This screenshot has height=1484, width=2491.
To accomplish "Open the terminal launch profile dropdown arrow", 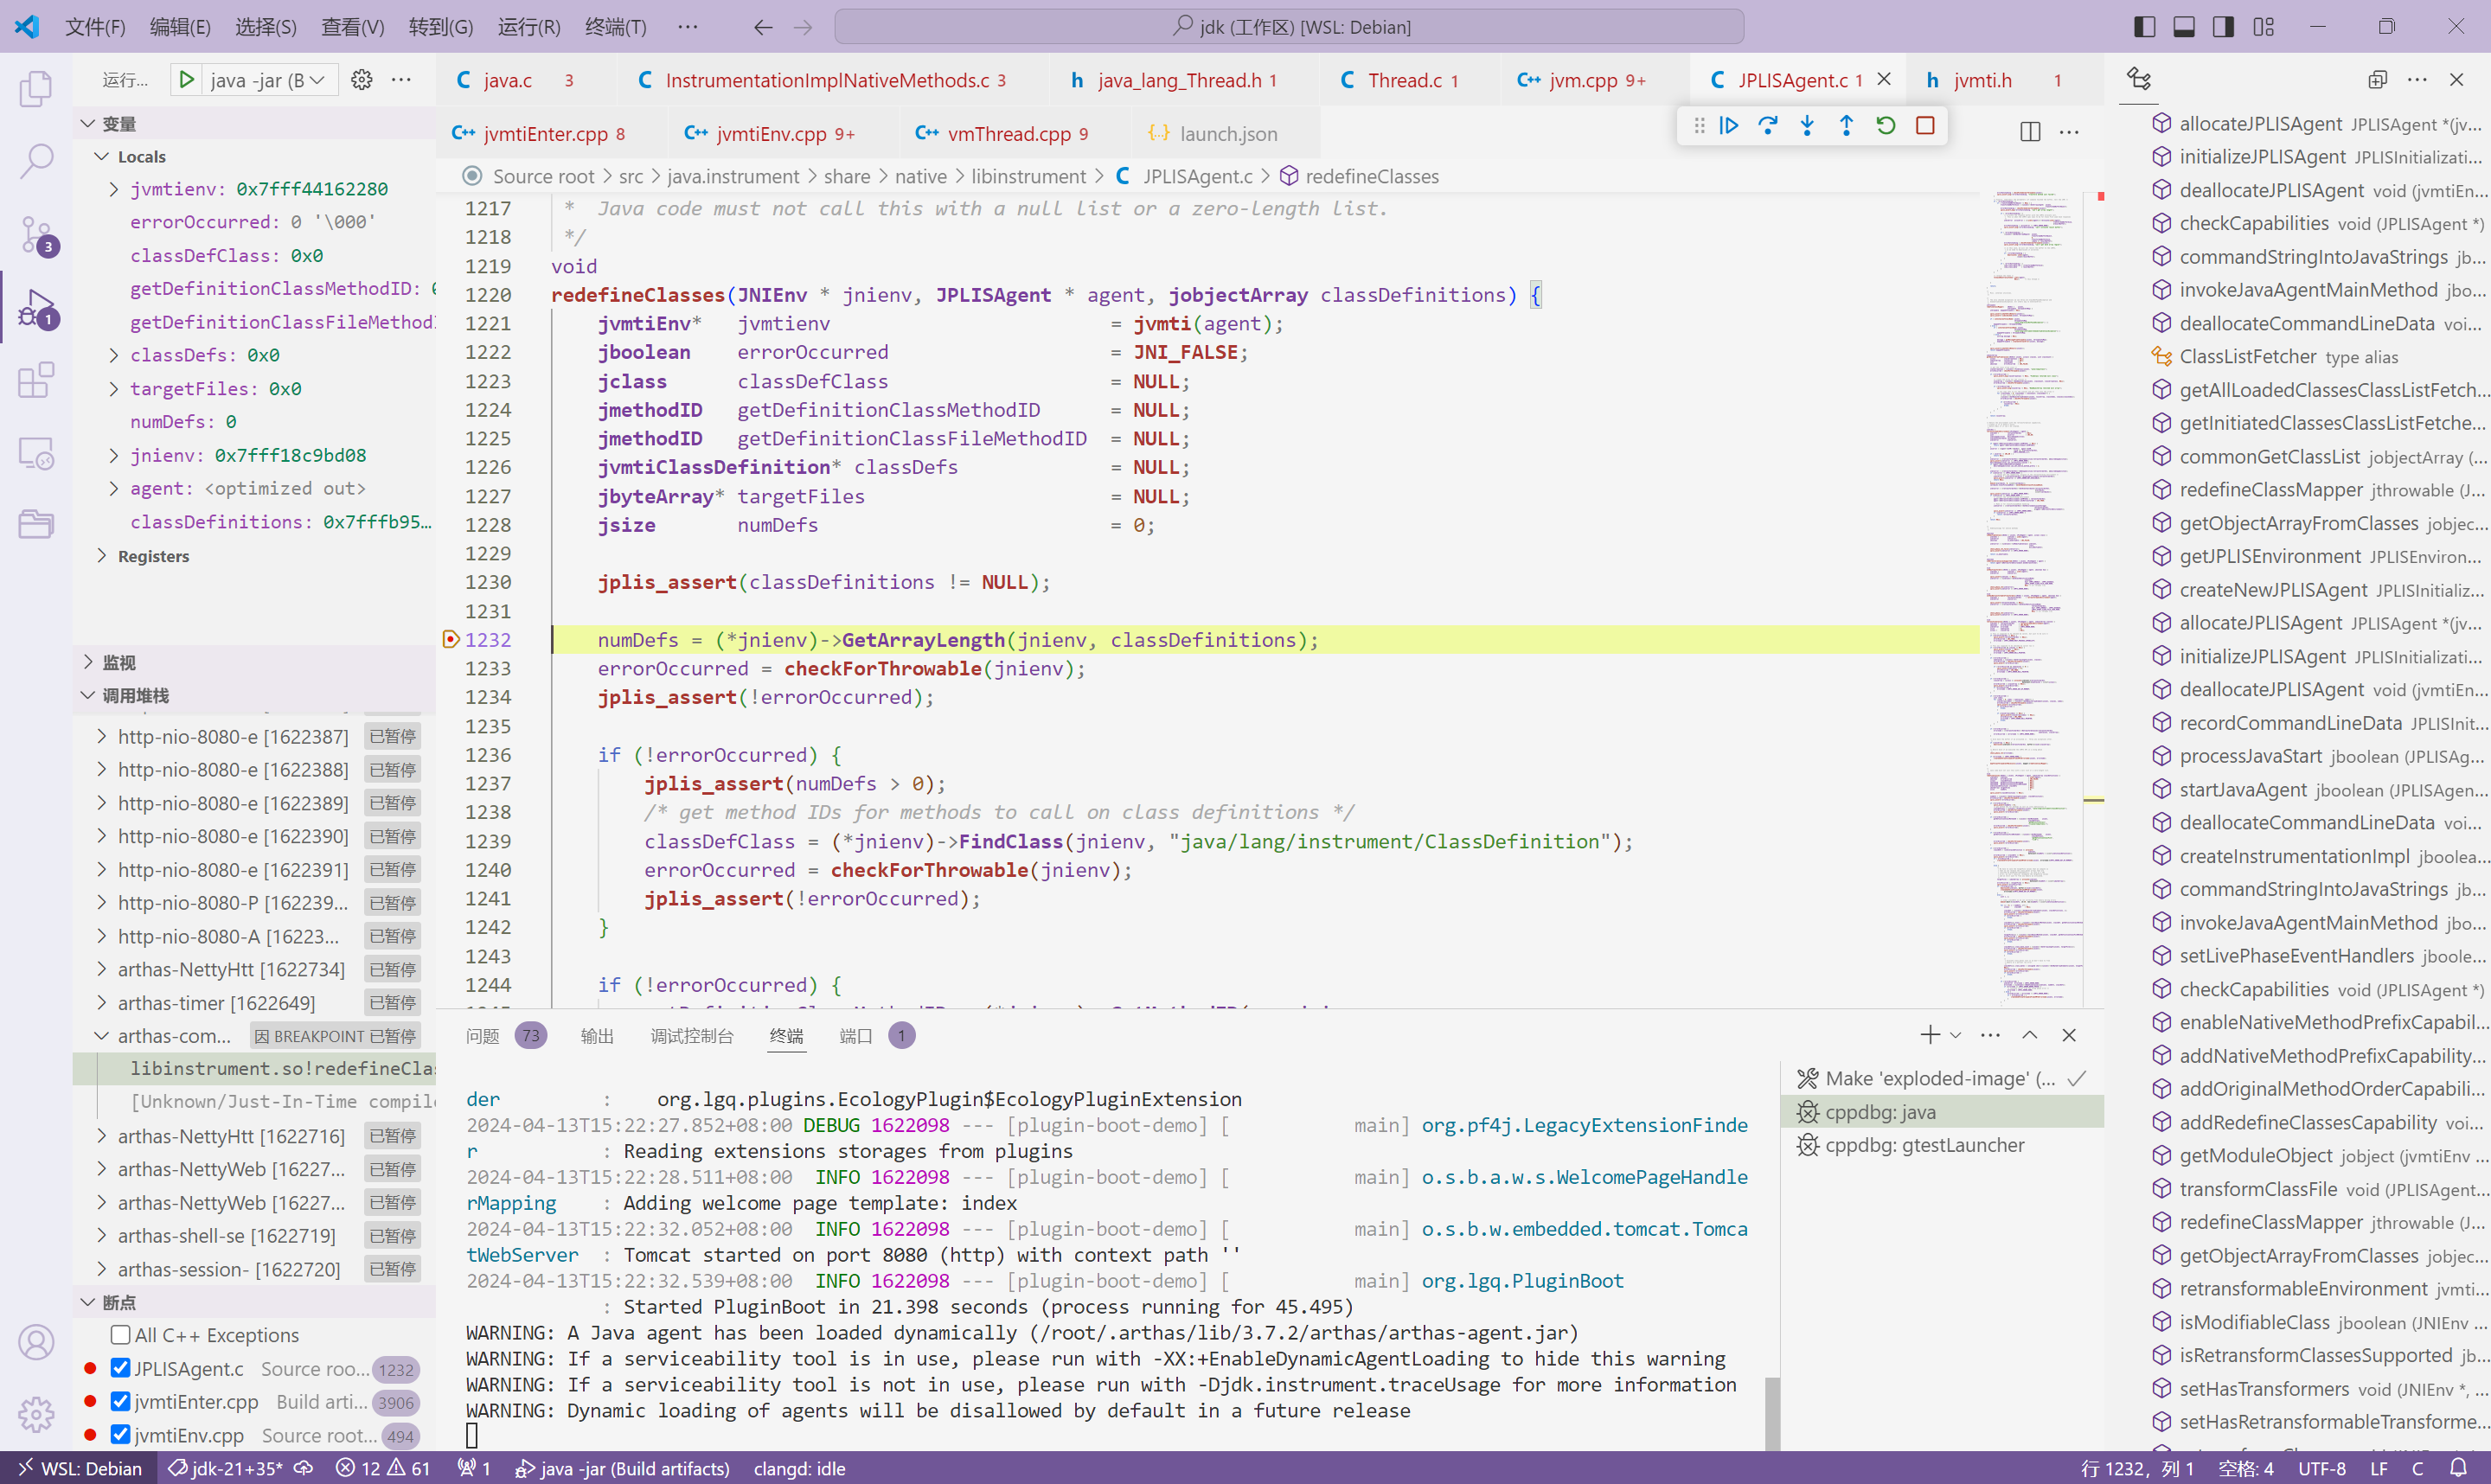I will click(1956, 1035).
